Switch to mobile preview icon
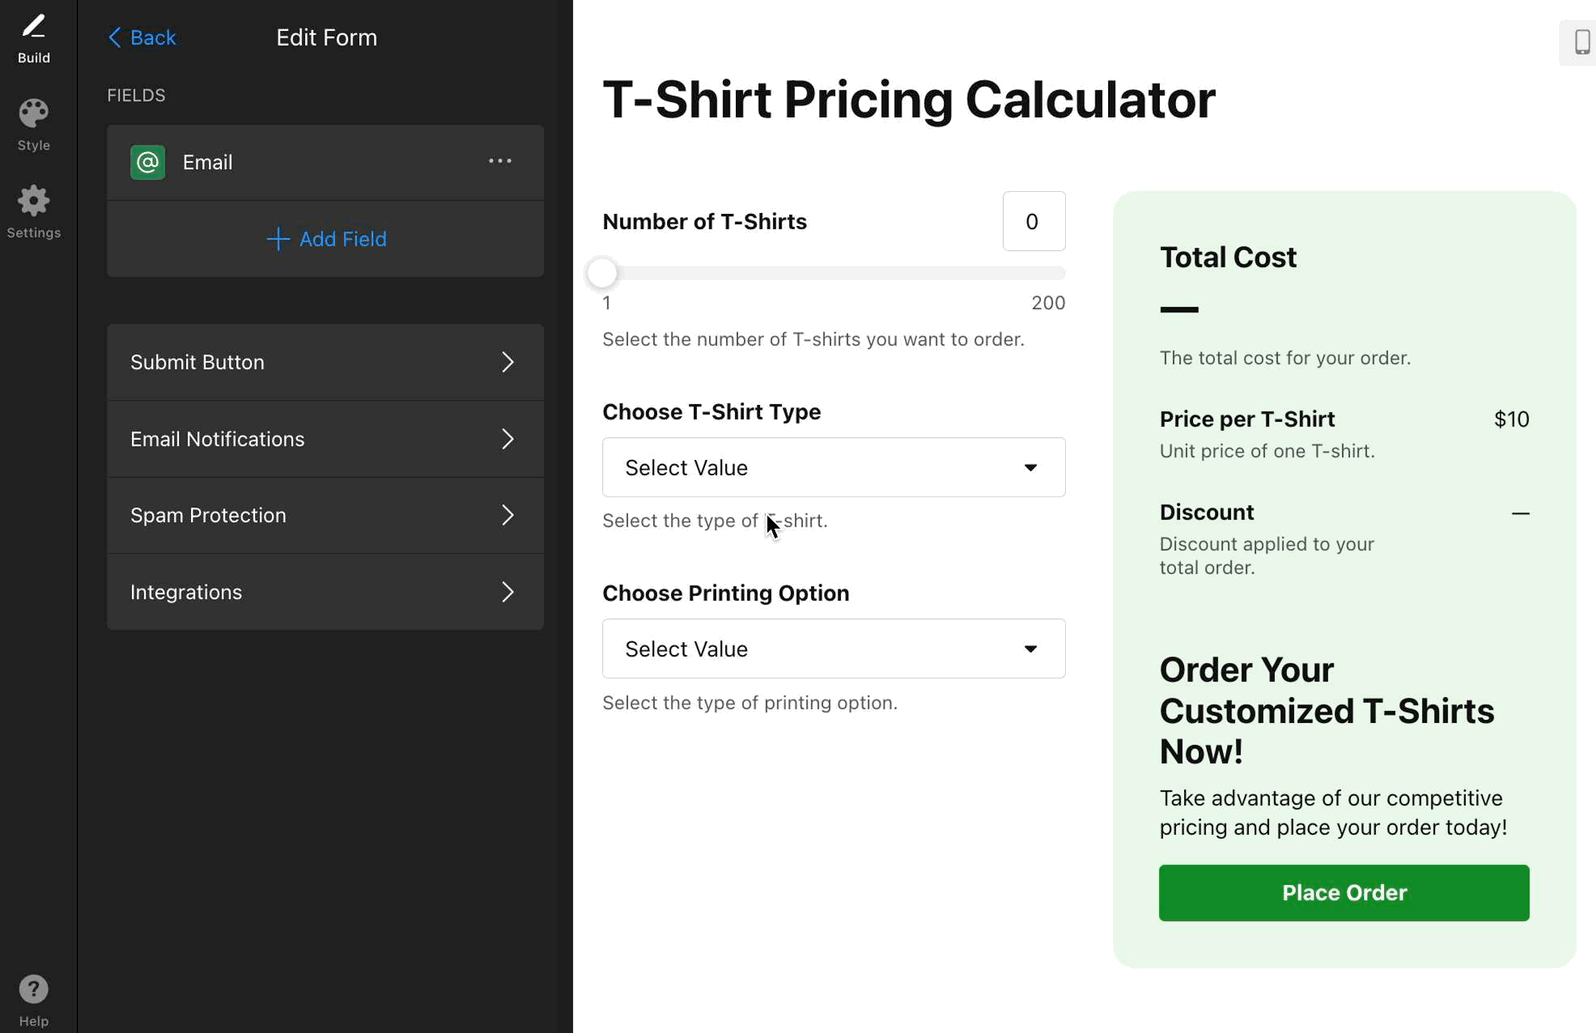Screen dimensions: 1596x1033 tap(1581, 42)
